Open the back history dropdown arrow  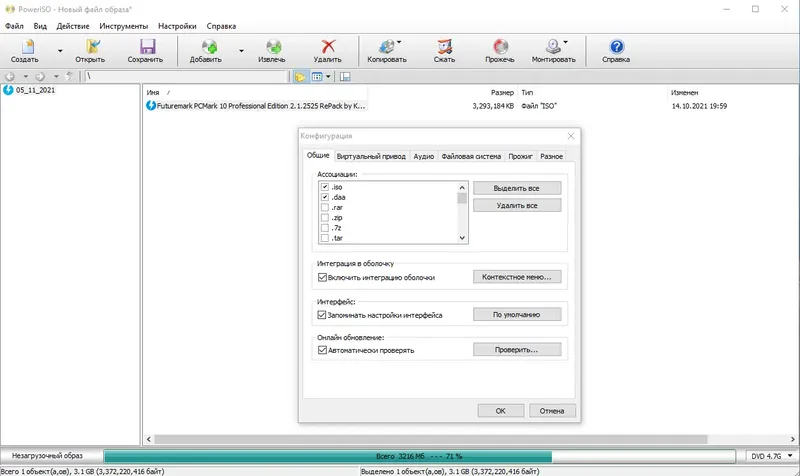26,77
